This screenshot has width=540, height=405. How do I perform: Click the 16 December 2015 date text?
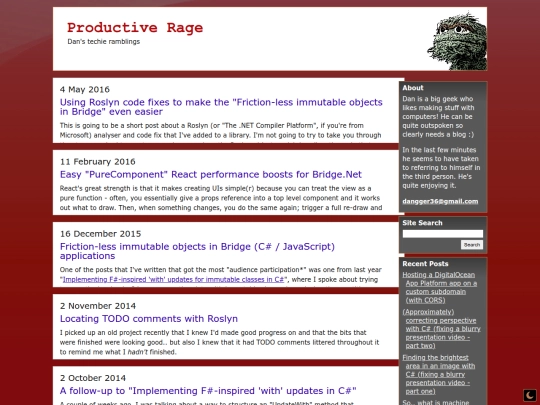point(100,234)
